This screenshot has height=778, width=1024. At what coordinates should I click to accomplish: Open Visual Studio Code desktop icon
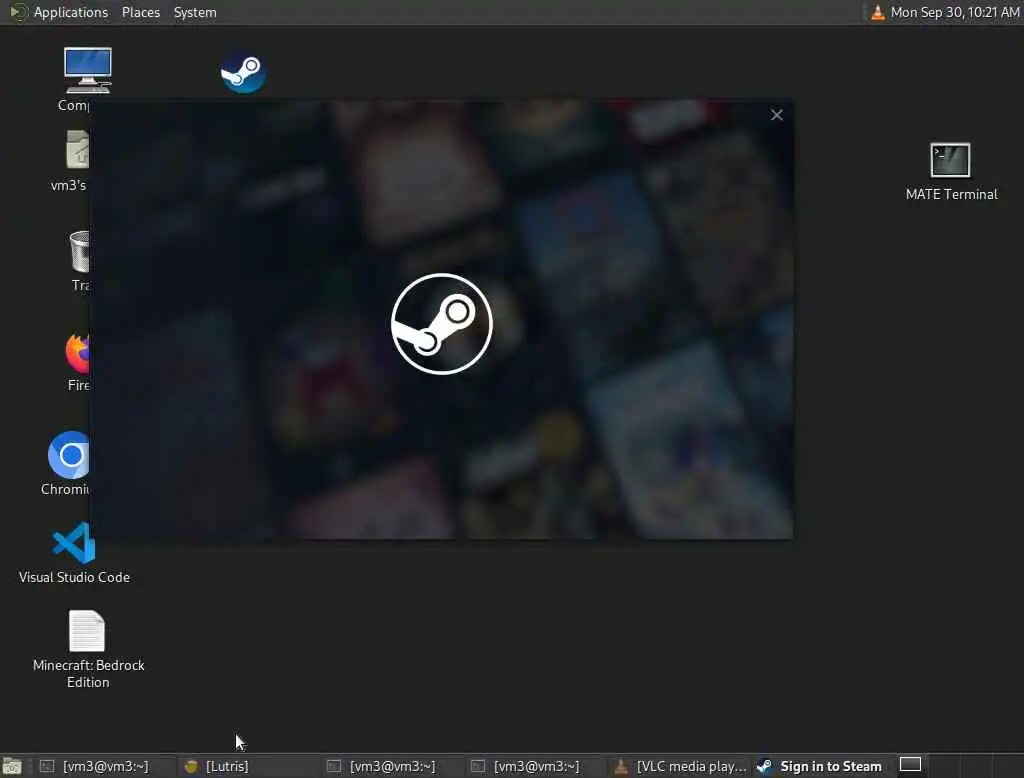coord(74,543)
